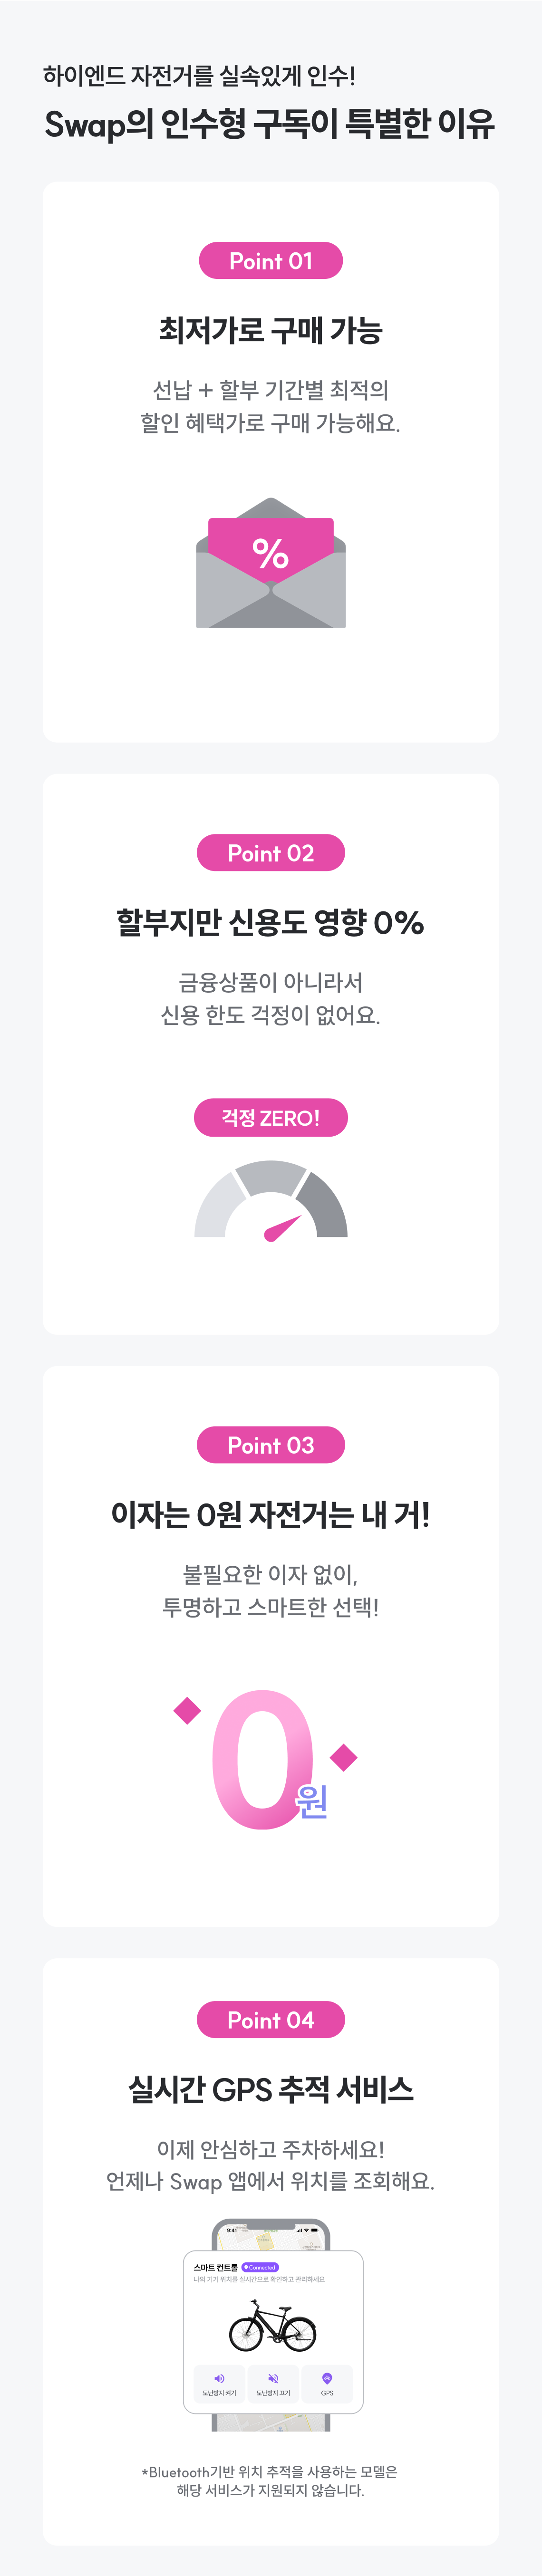Click the pink needle on the gauge

tap(282, 1228)
